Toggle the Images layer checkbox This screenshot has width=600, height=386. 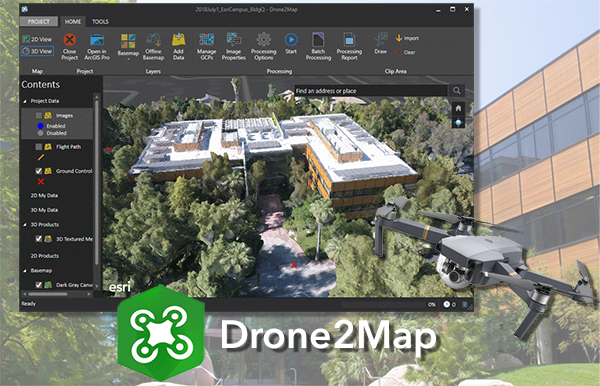click(39, 115)
